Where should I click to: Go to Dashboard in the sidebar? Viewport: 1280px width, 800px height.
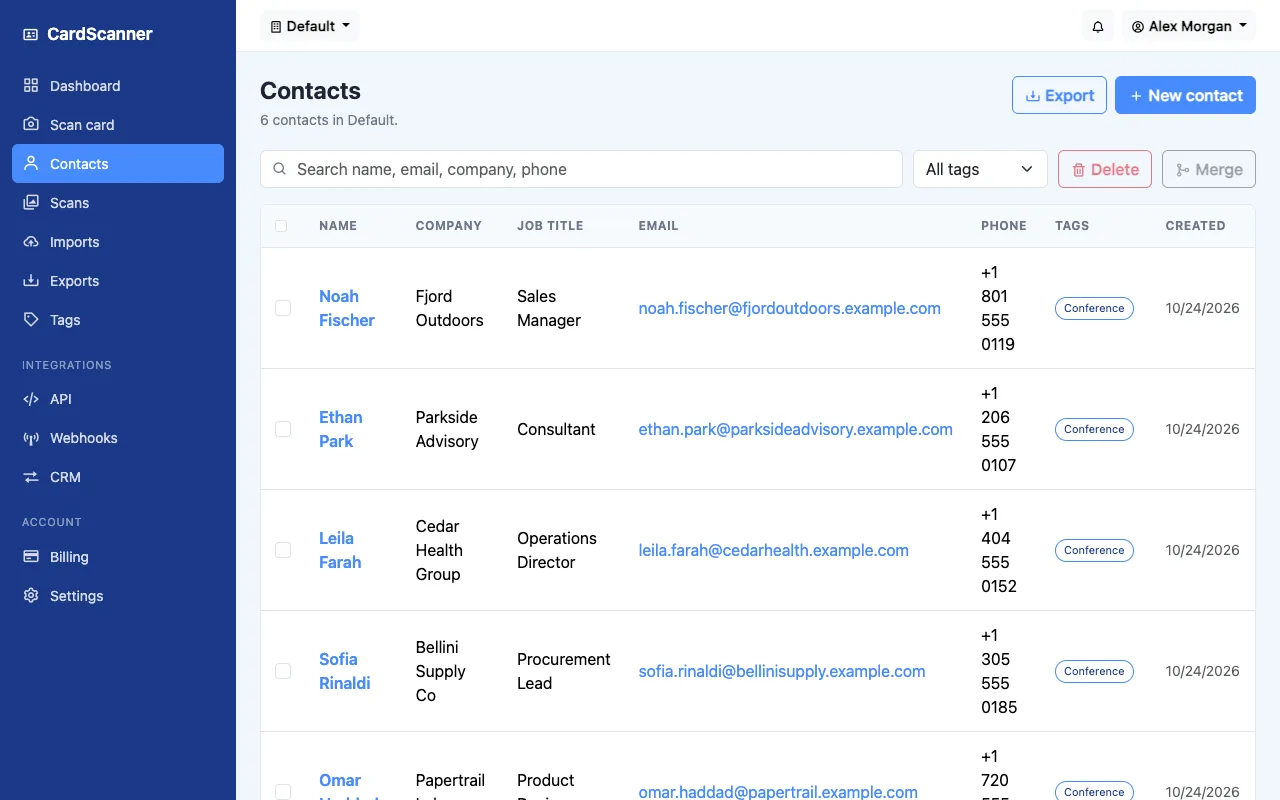(x=118, y=86)
